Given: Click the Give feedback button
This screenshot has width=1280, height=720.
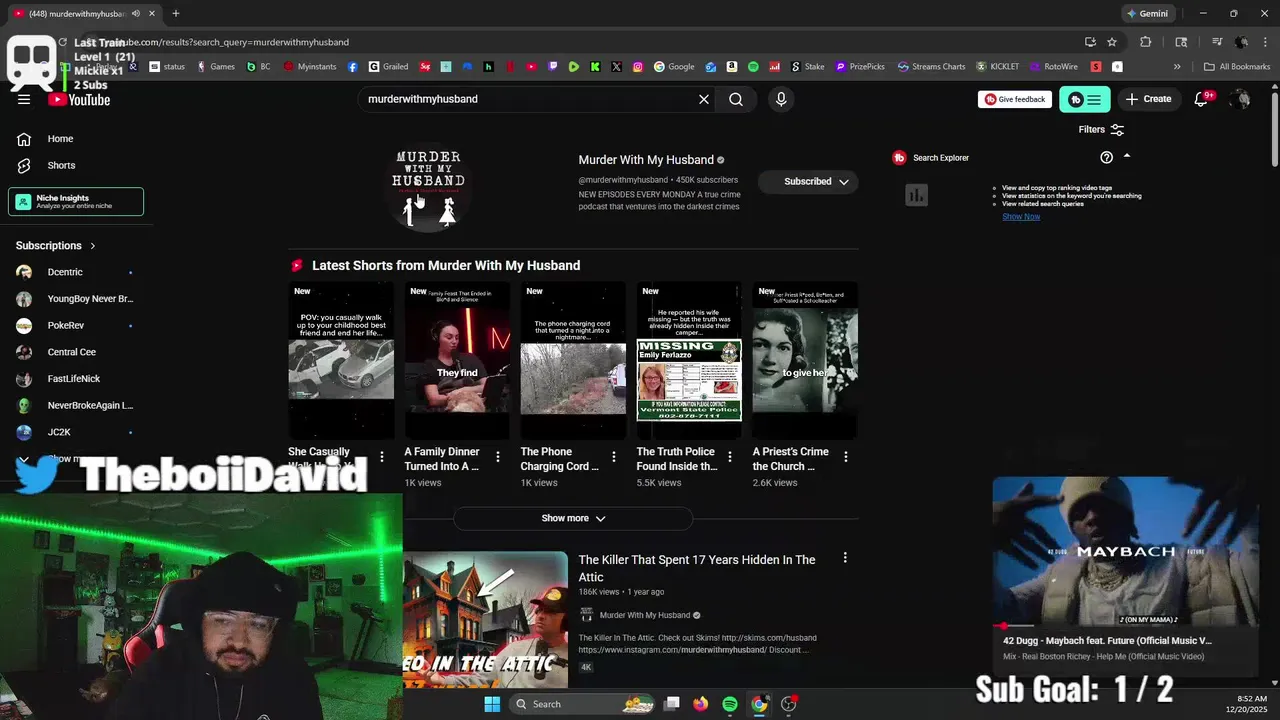Looking at the screenshot, I should tap(1015, 99).
